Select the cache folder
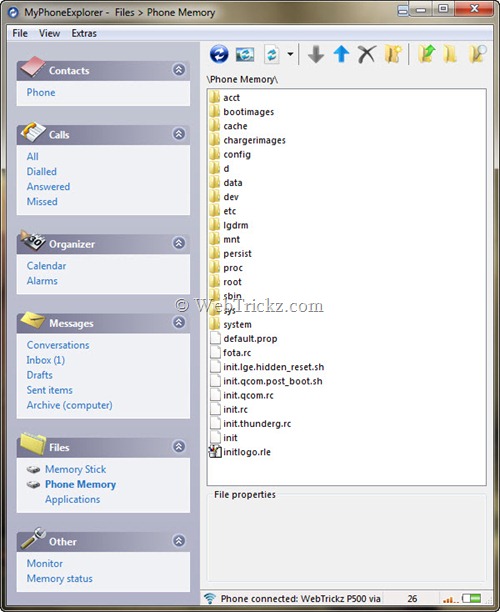The width and height of the screenshot is (500, 612). (235, 126)
